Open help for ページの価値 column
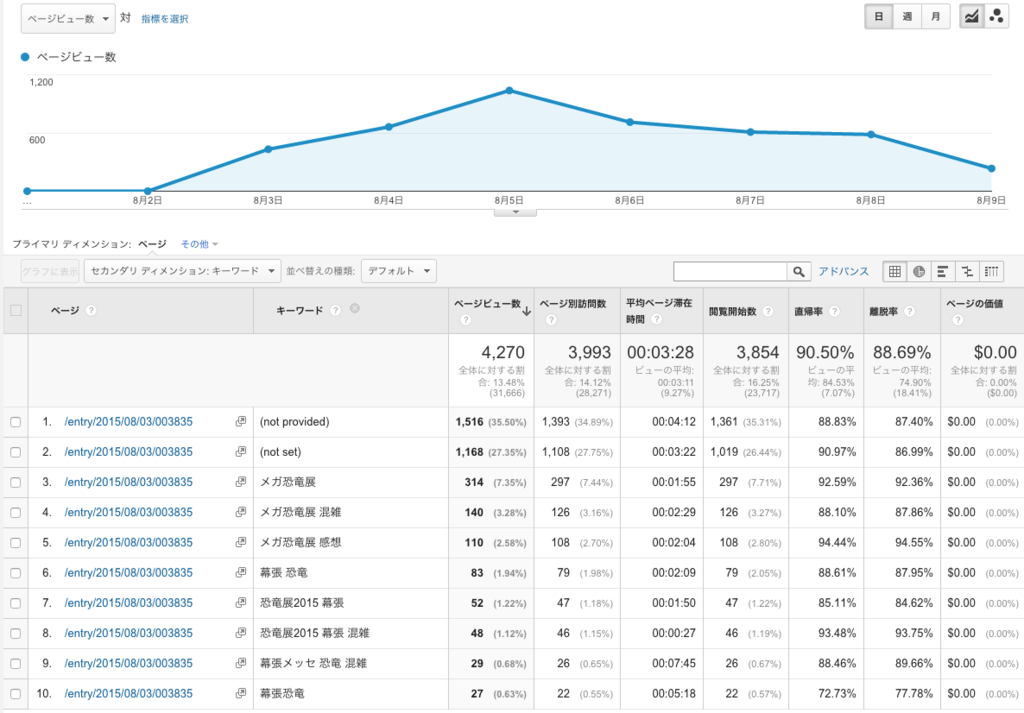Screen dimensions: 1024x713 (957, 319)
